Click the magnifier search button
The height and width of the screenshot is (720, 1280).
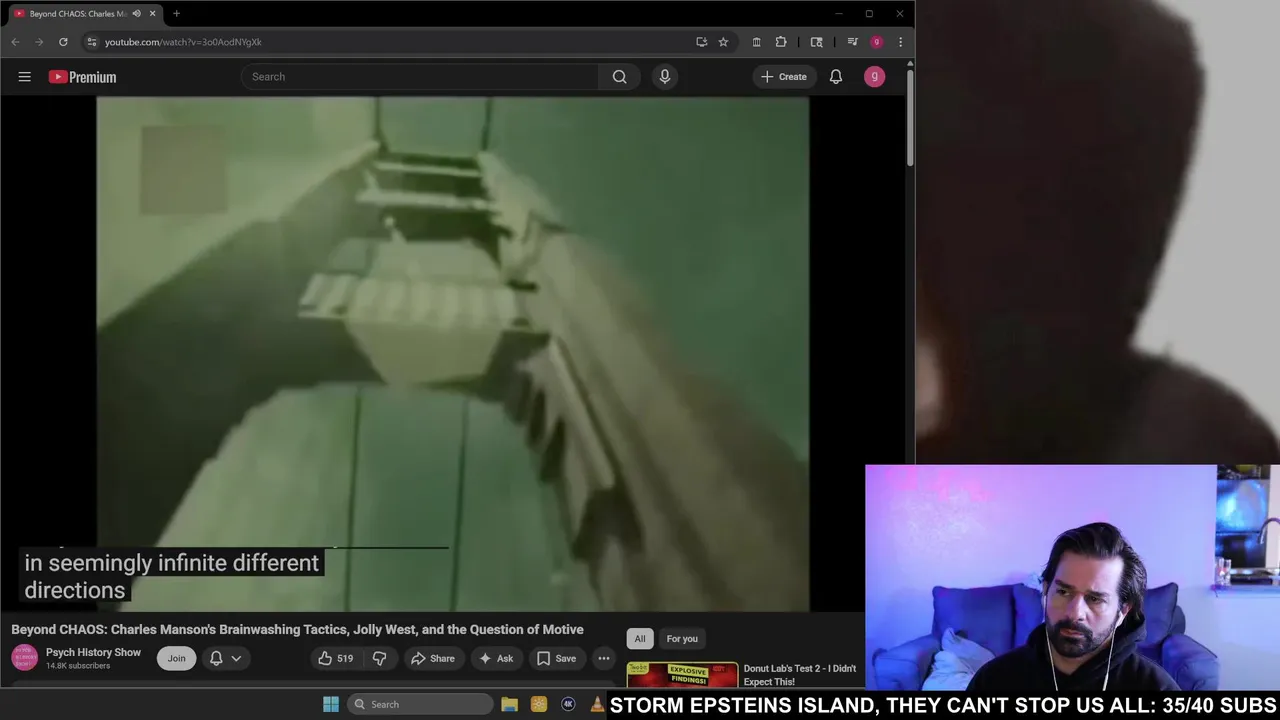pos(620,77)
